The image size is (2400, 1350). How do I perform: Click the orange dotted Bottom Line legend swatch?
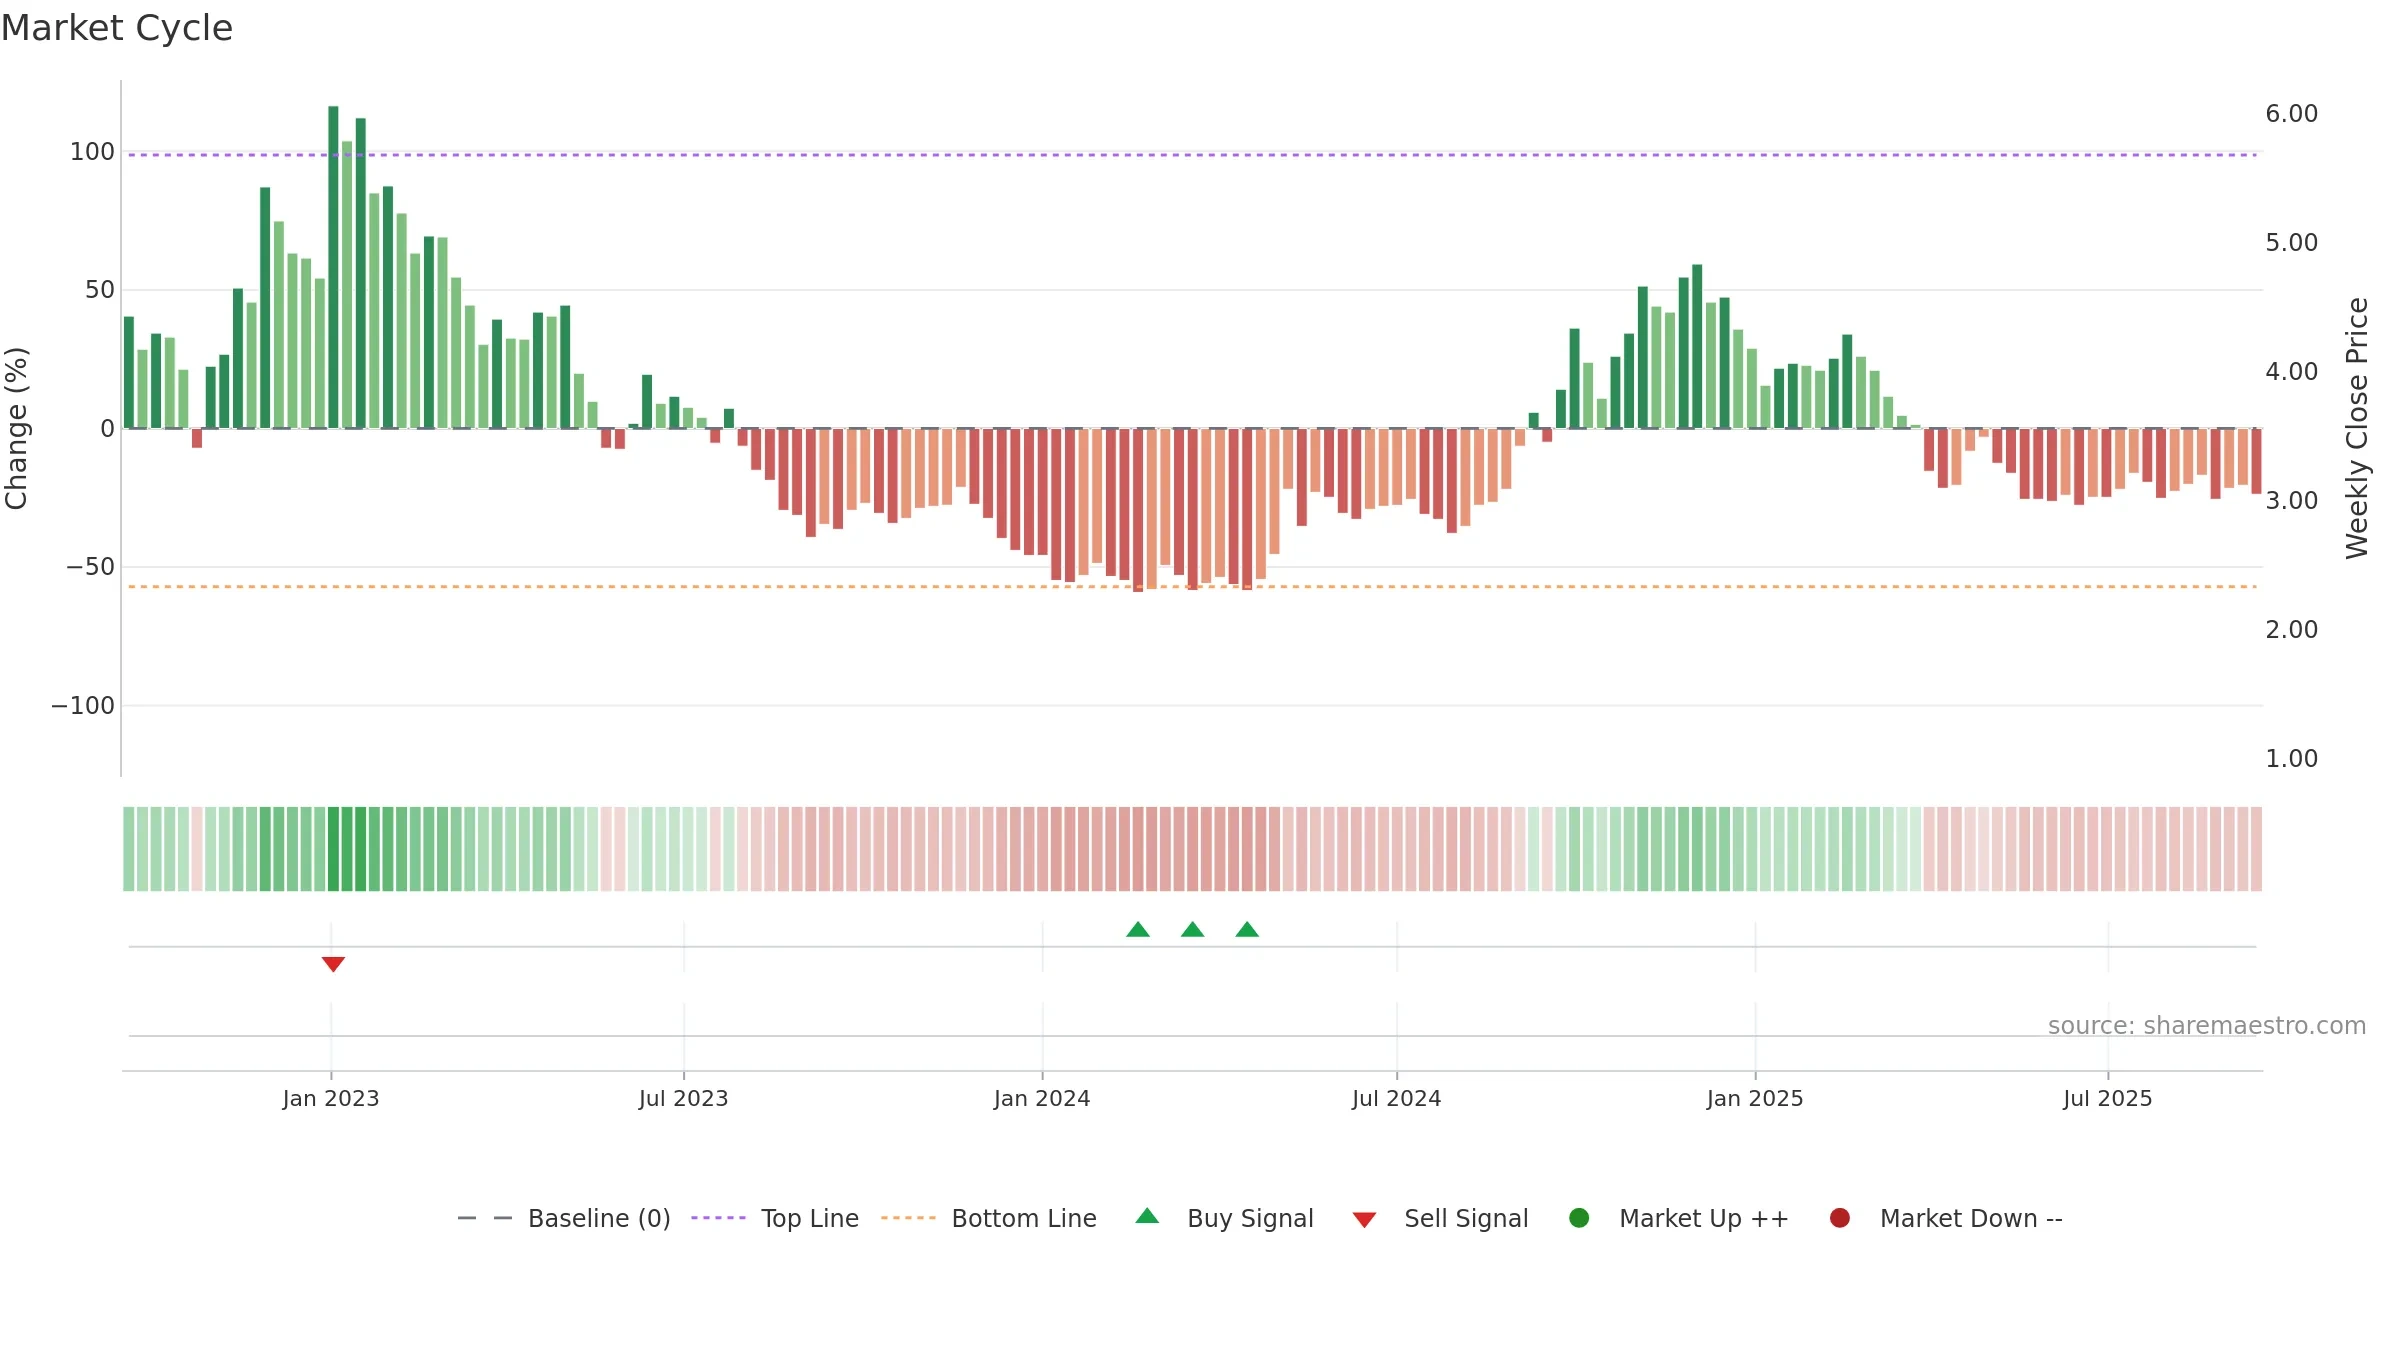tap(908, 1218)
